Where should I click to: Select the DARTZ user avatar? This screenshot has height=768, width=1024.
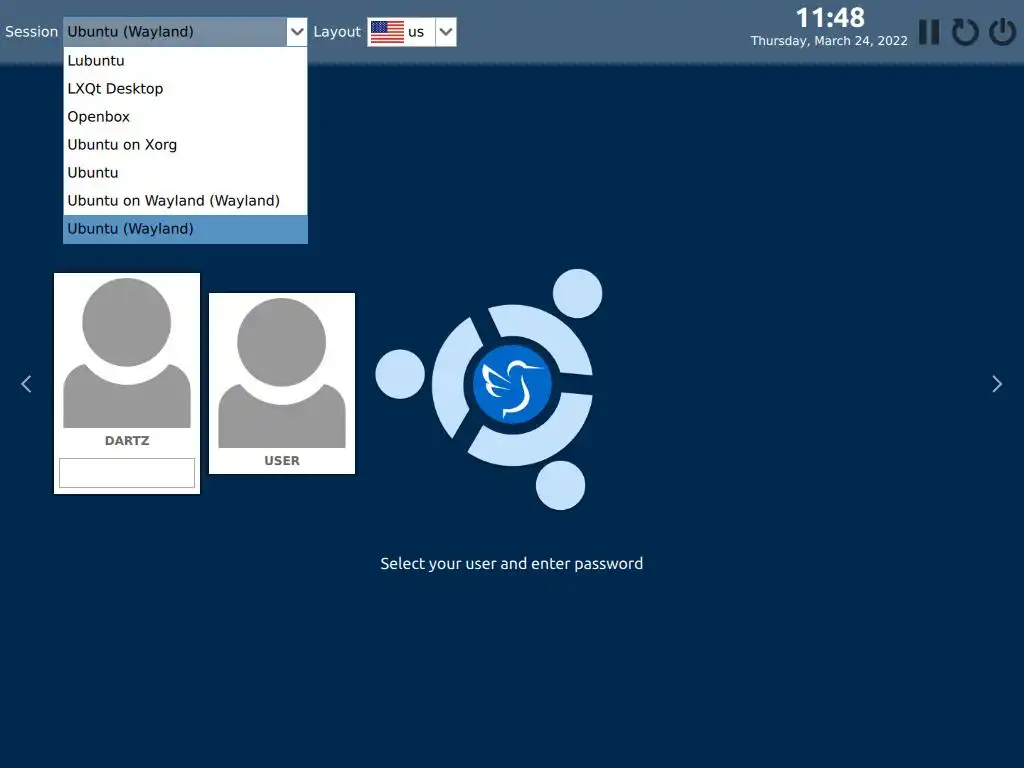click(x=127, y=353)
